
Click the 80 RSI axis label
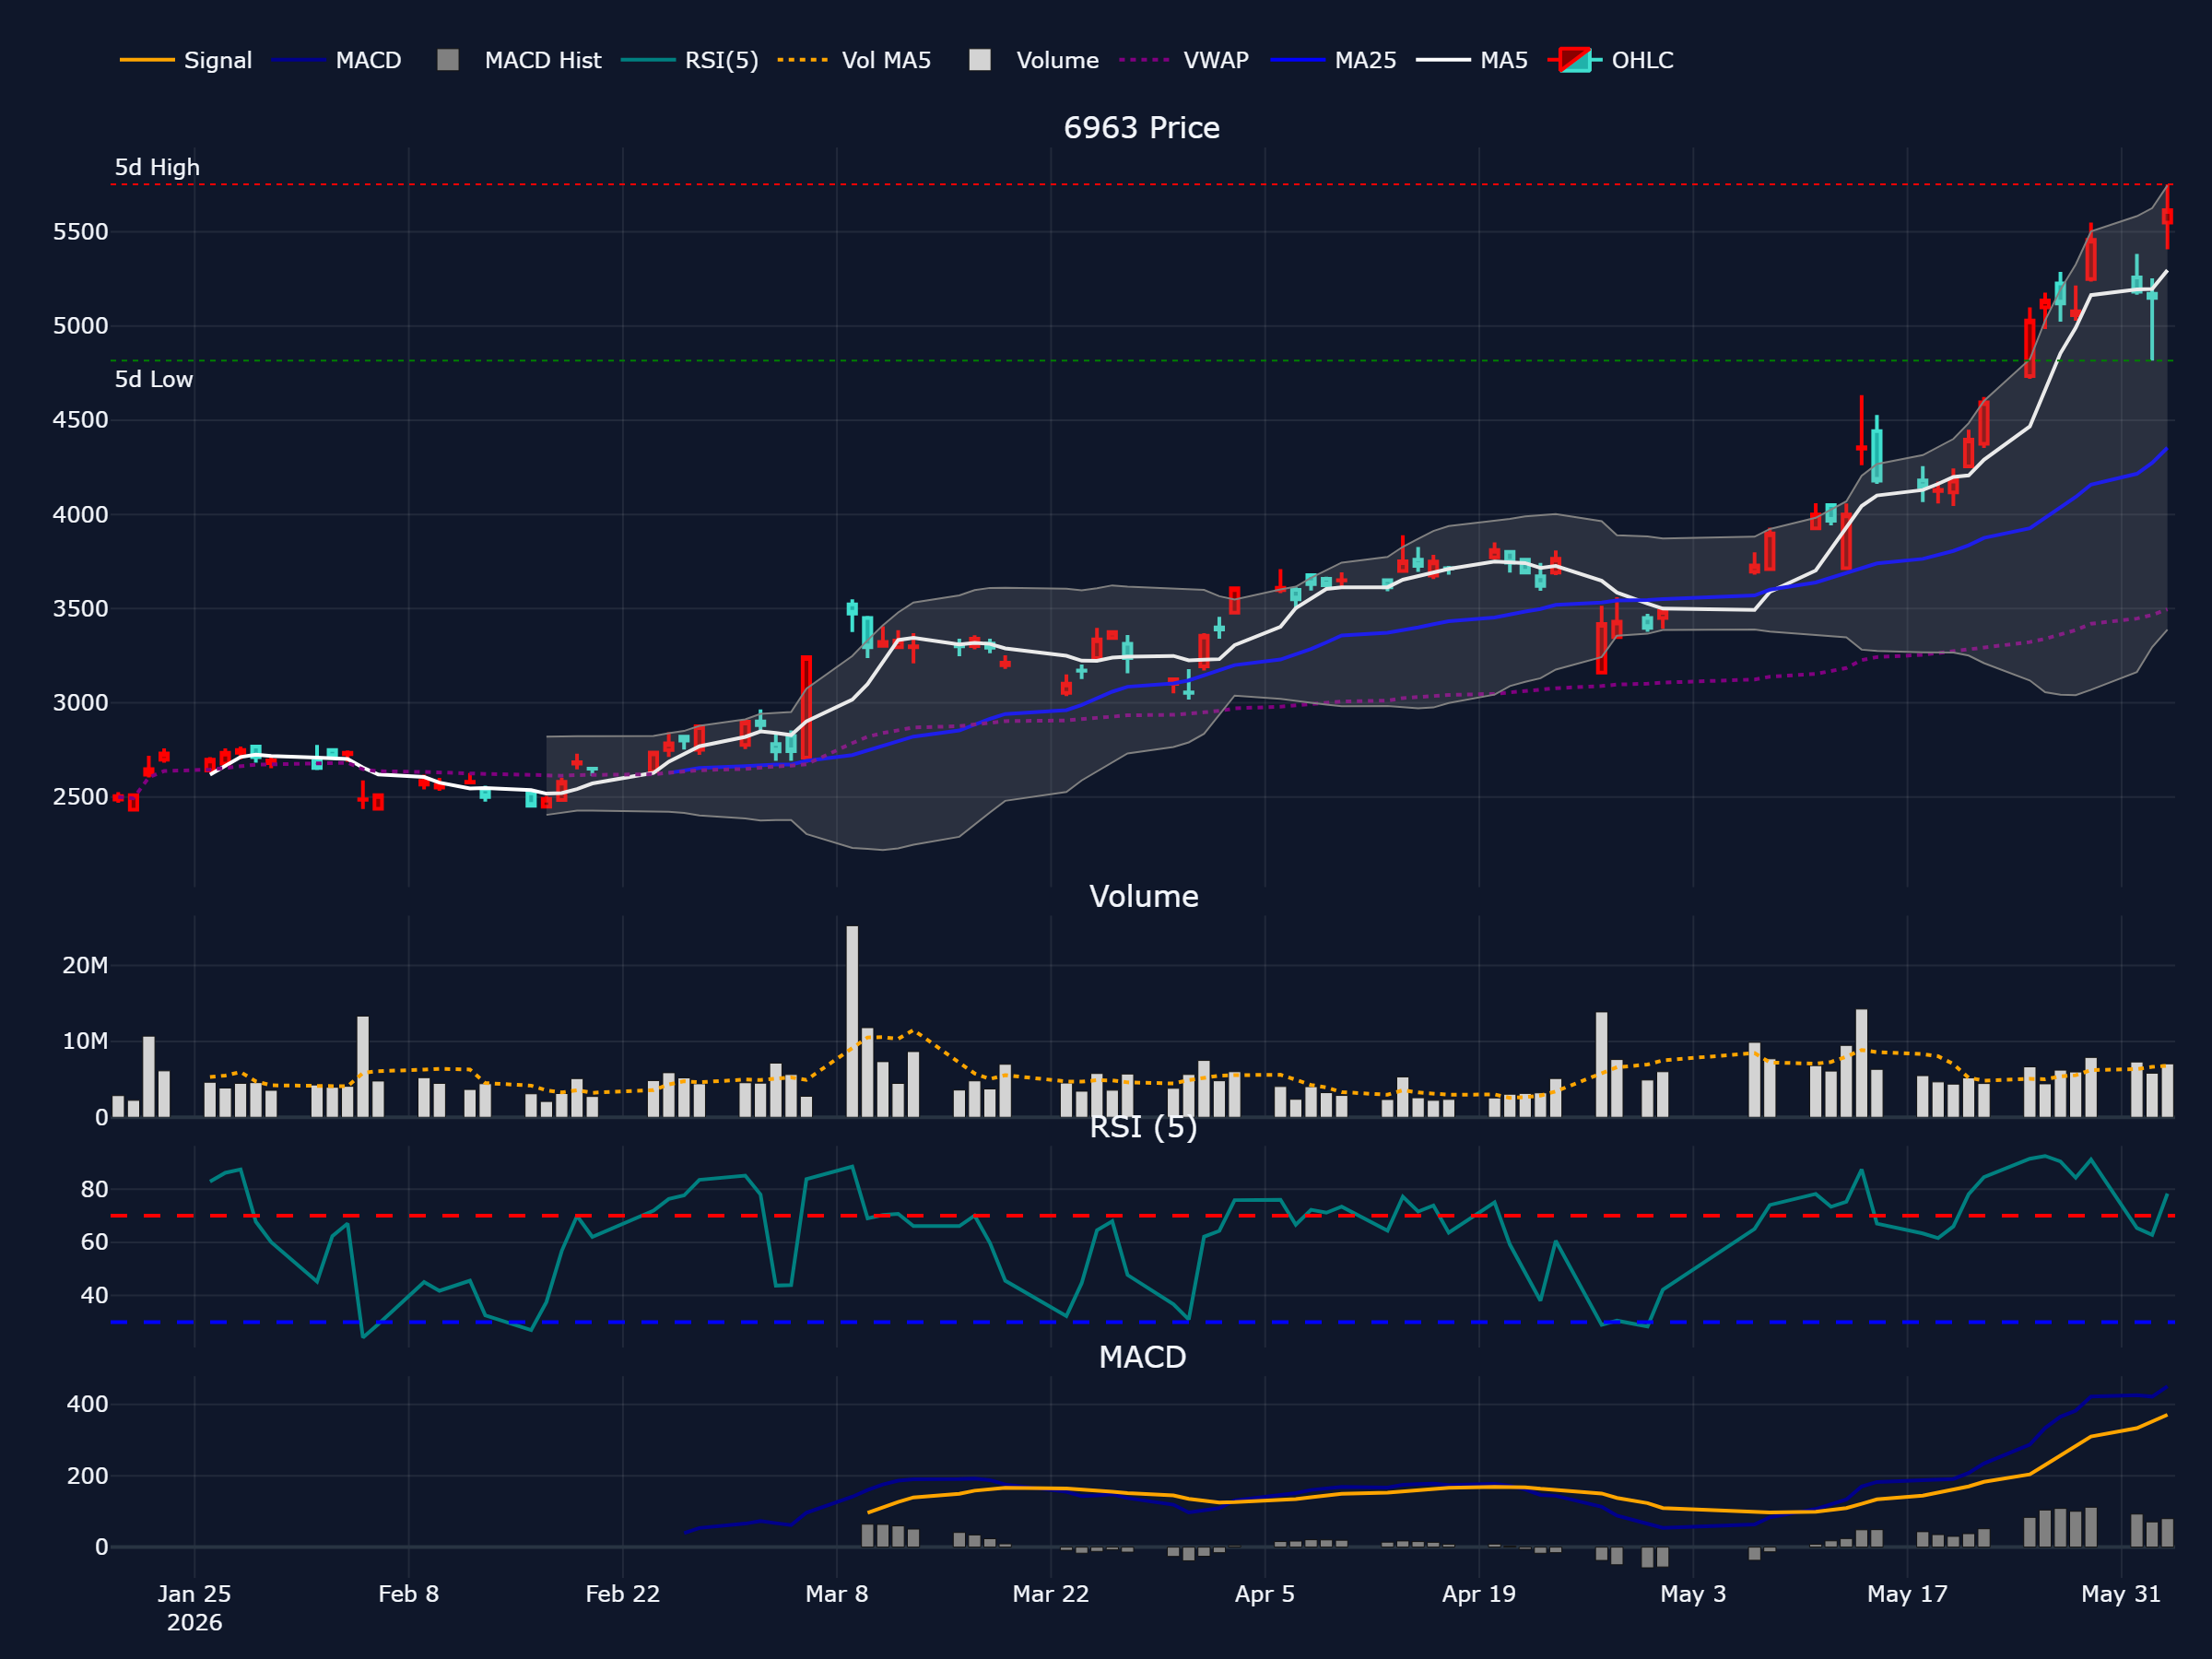pos(94,1190)
